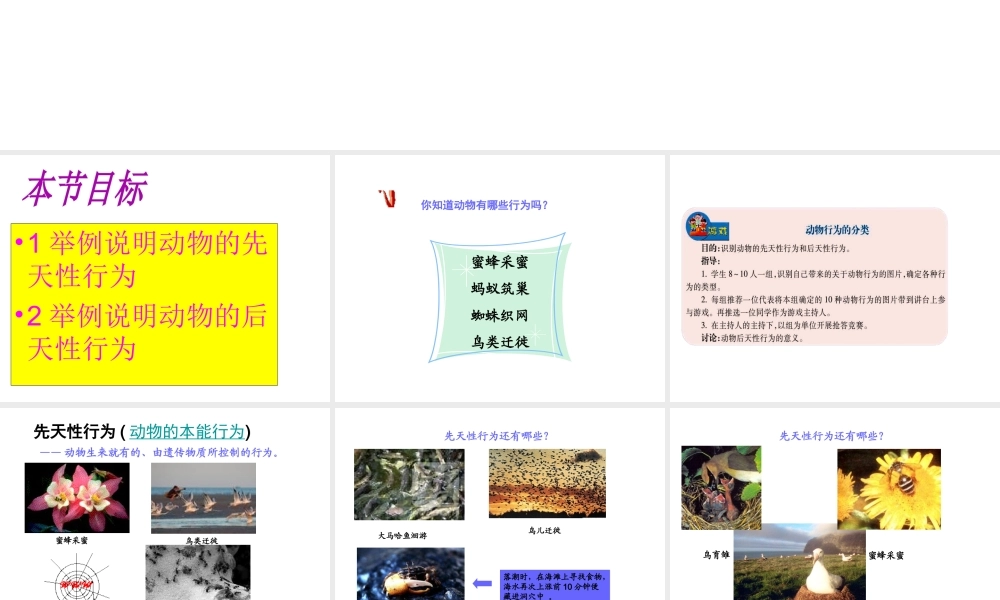Image resolution: width=1000 pixels, height=600 pixels.
Task: Click the blue text box about 落潮时
Action: 555,585
